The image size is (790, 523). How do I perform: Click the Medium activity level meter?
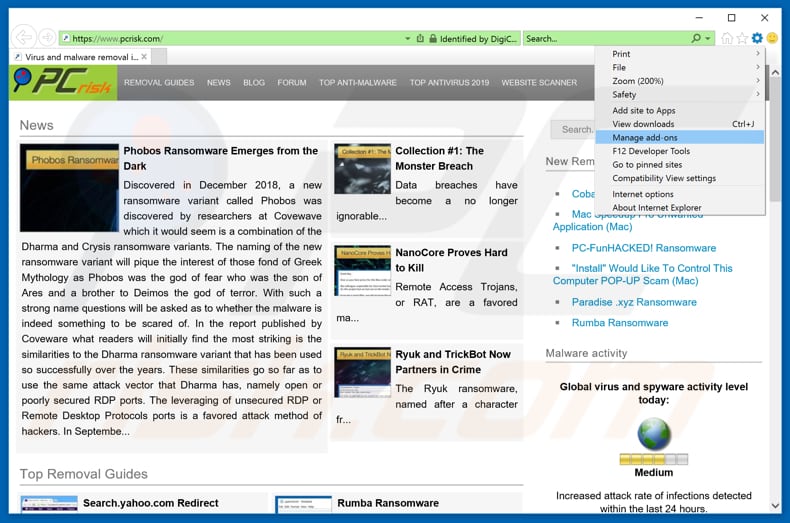(x=653, y=459)
